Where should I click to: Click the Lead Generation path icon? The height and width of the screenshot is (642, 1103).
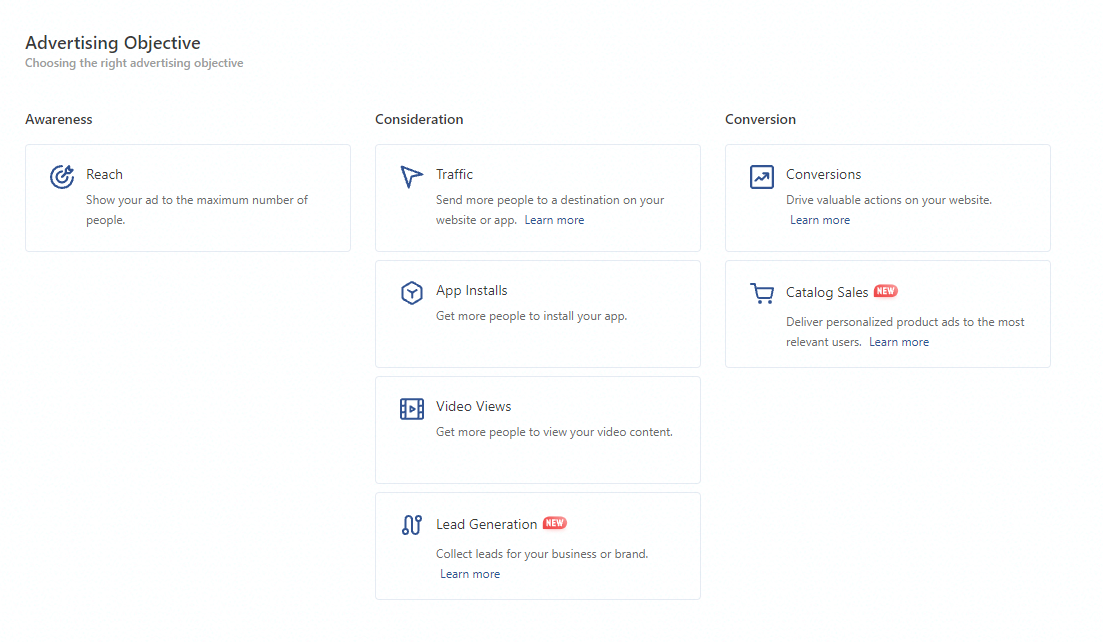click(x=412, y=525)
